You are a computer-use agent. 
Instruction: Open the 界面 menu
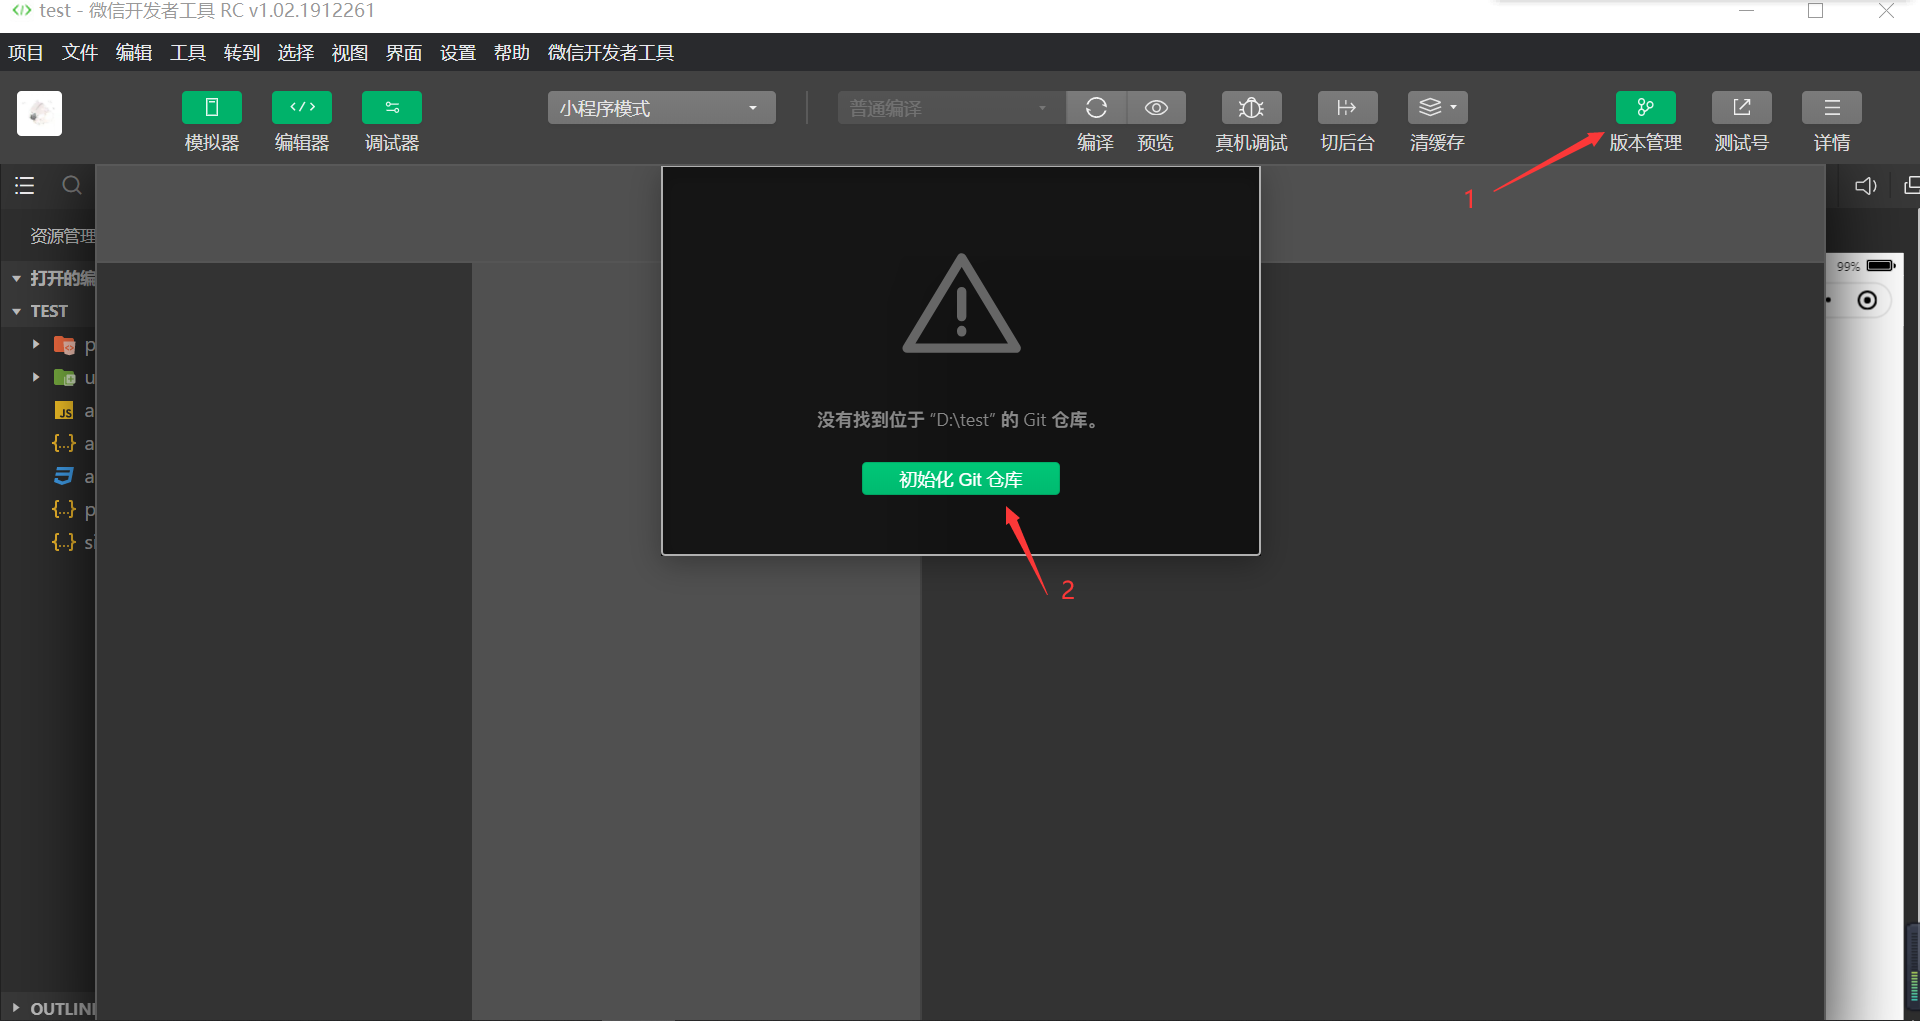click(x=404, y=53)
